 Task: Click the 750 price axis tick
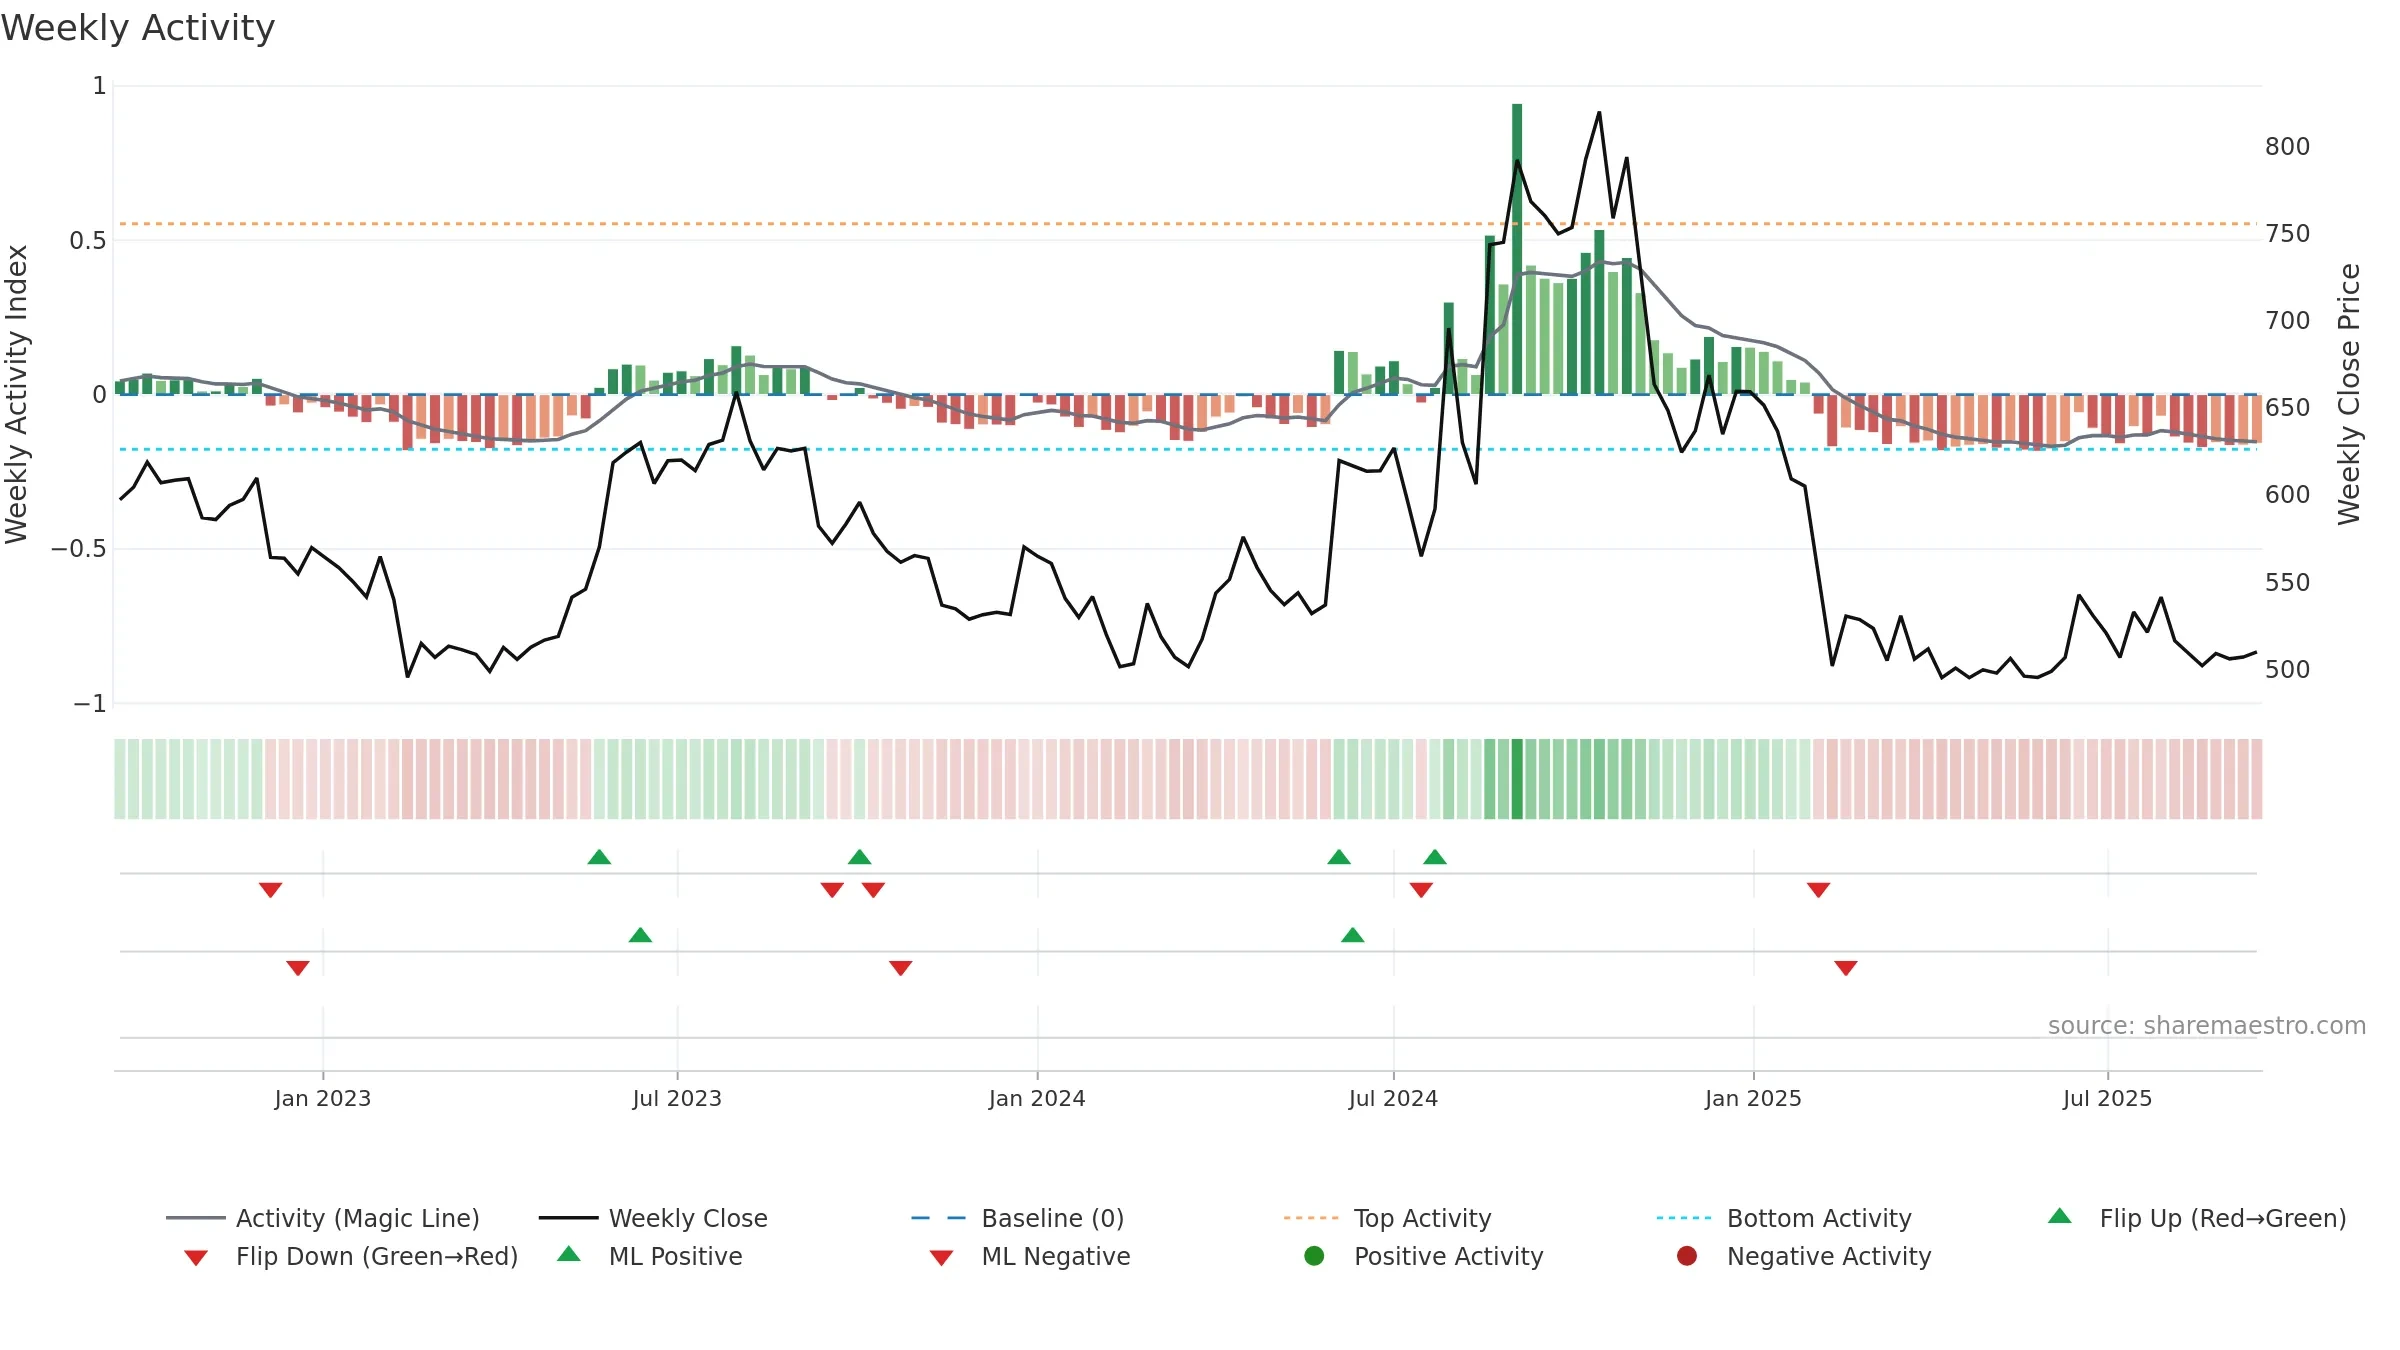click(2288, 233)
